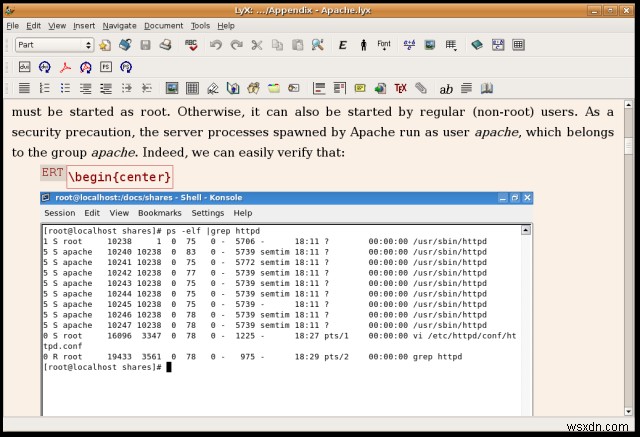Viewport: 640px width, 437px height.
Task: Click the red TeX code insert icon
Action: click(x=400, y=88)
